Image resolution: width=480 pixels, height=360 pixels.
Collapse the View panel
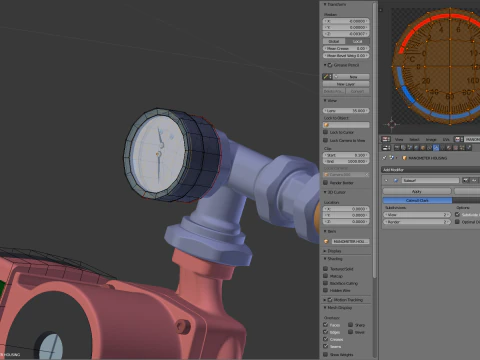[x=325, y=100]
